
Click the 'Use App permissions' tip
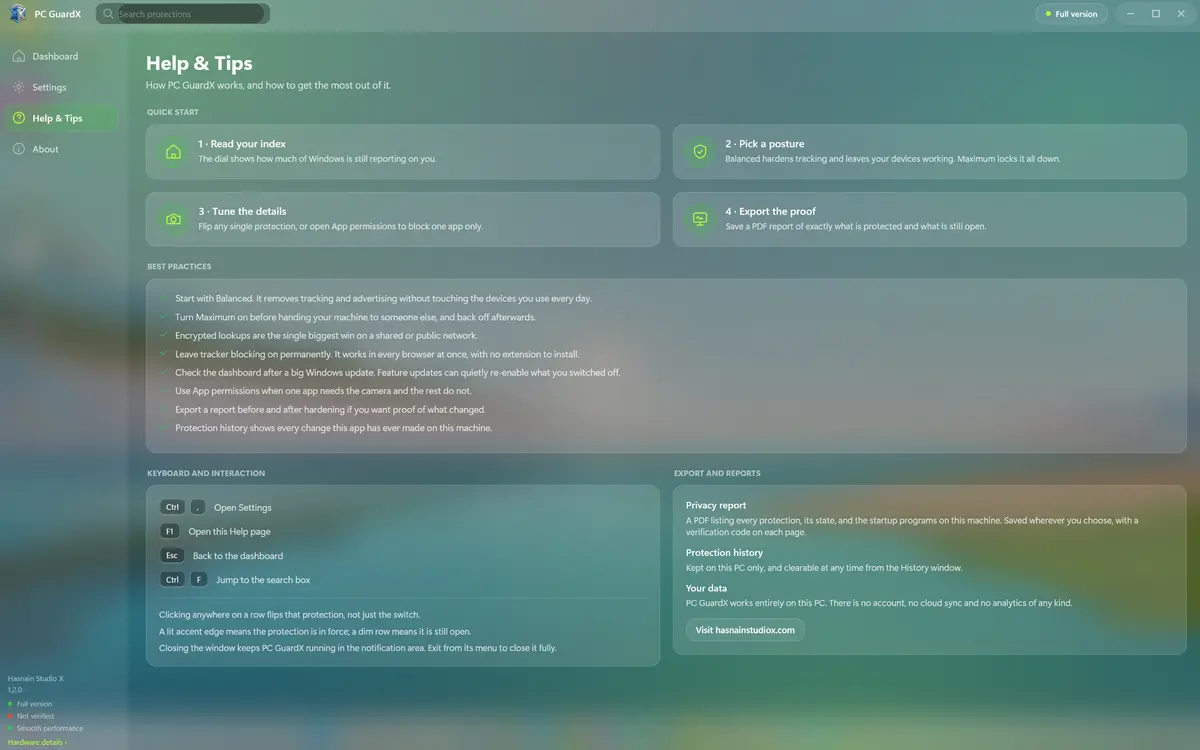coord(323,391)
